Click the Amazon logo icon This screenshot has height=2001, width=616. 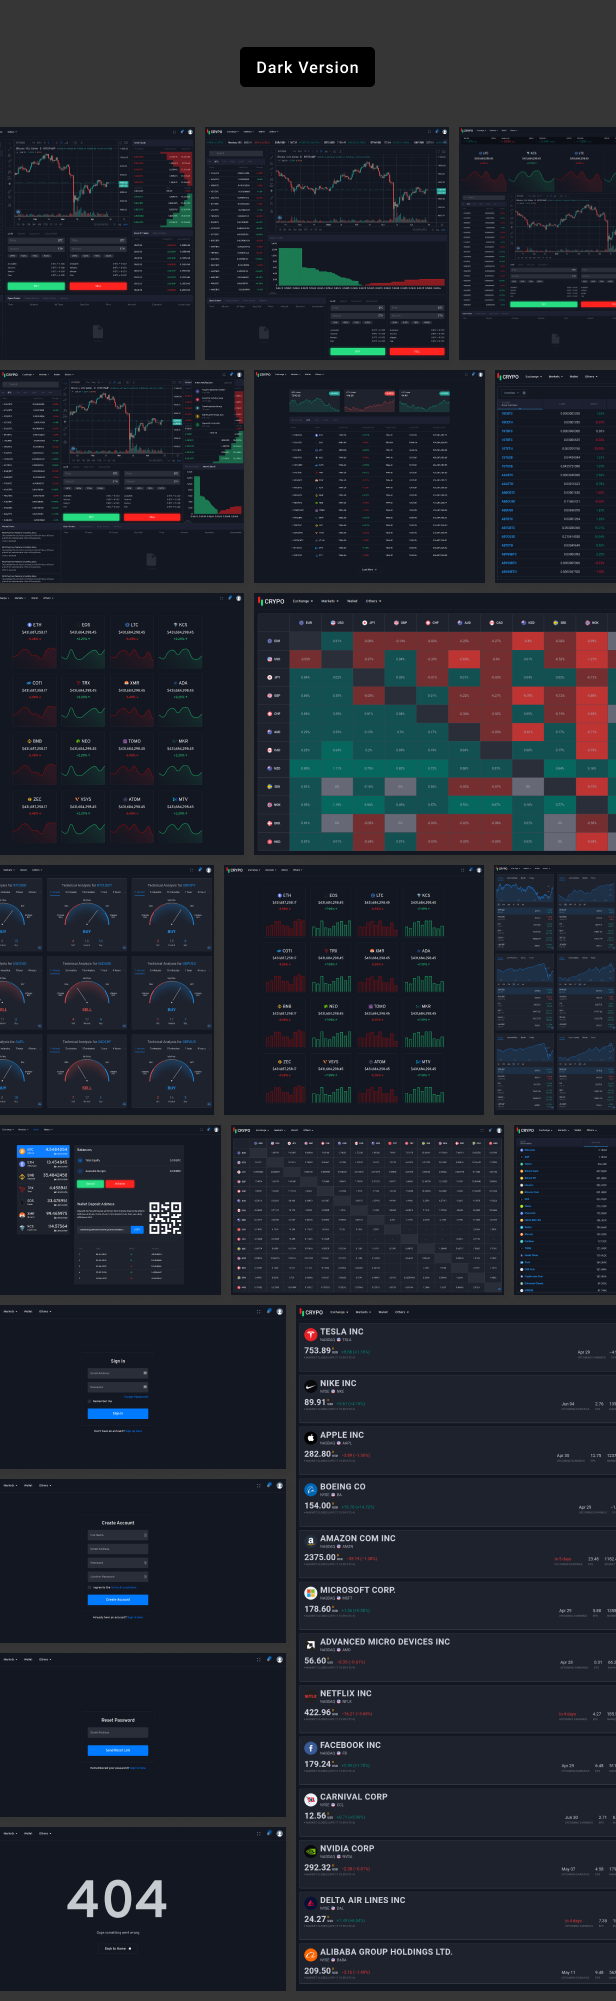click(x=311, y=1541)
